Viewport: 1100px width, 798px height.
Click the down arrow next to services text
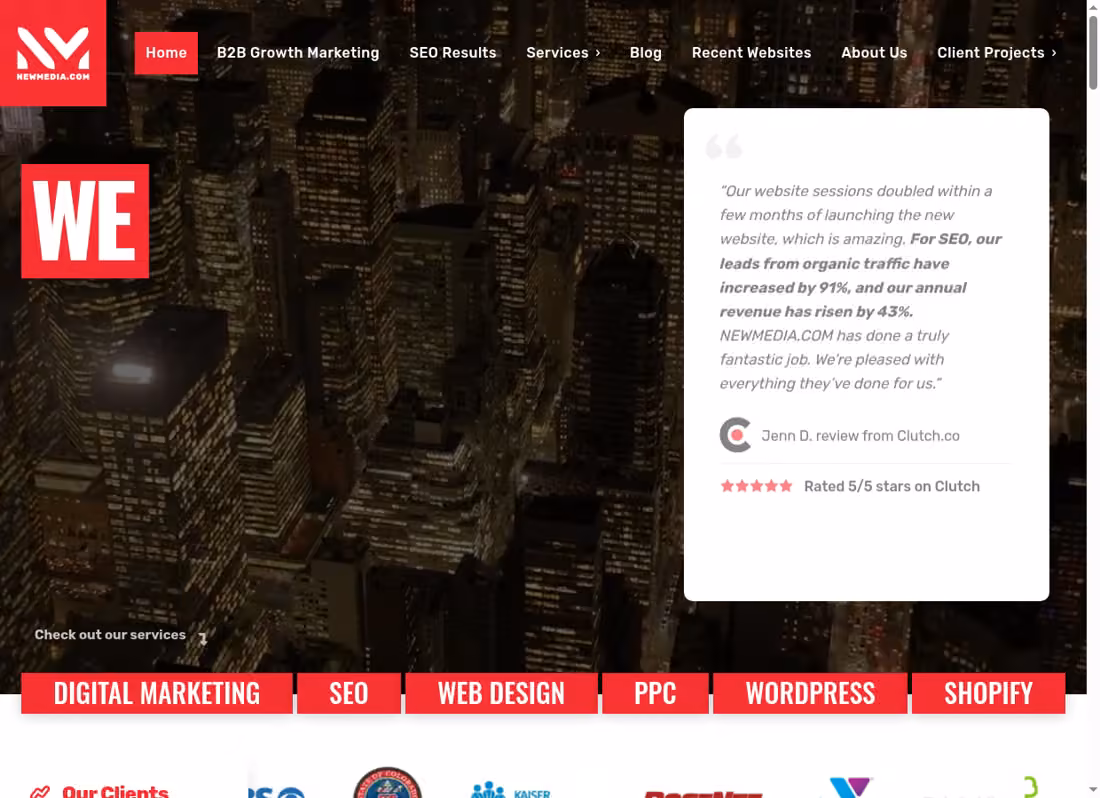coord(203,638)
